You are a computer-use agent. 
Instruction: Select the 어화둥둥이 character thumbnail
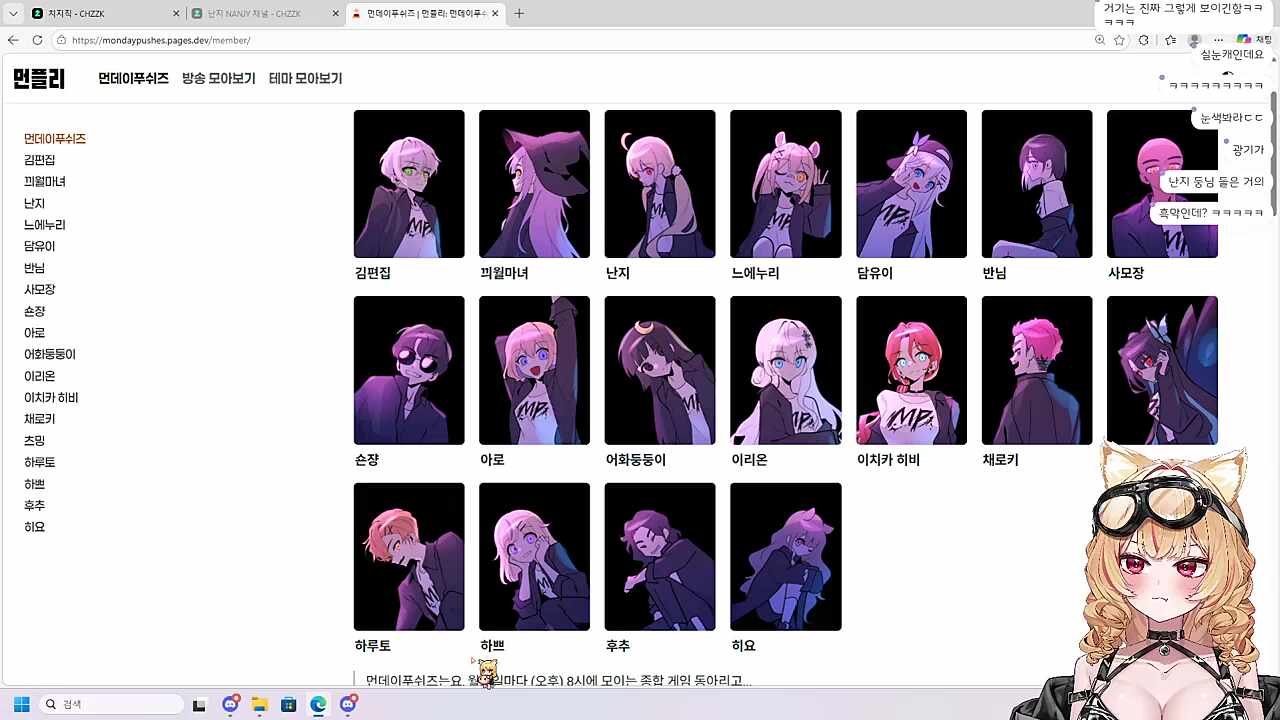coord(660,370)
